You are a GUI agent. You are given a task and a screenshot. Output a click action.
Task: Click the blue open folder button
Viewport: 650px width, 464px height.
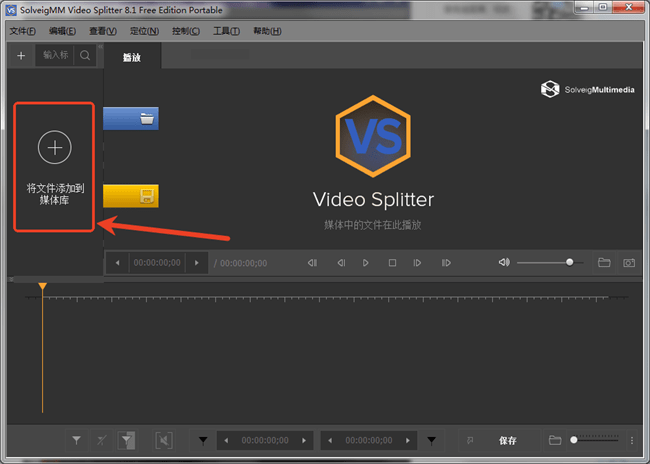131,119
